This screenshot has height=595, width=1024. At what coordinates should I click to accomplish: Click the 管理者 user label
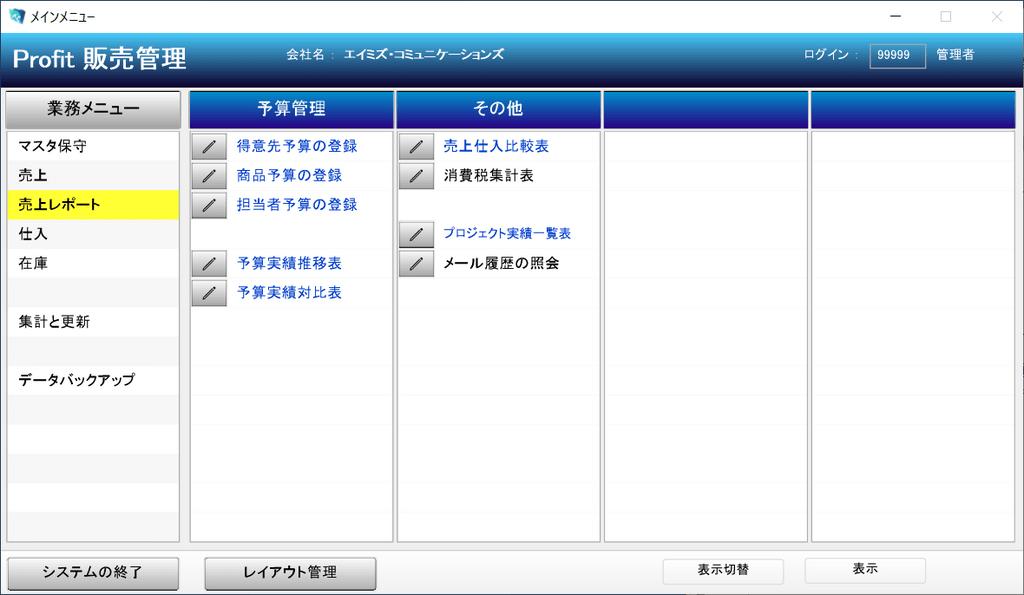tap(955, 55)
